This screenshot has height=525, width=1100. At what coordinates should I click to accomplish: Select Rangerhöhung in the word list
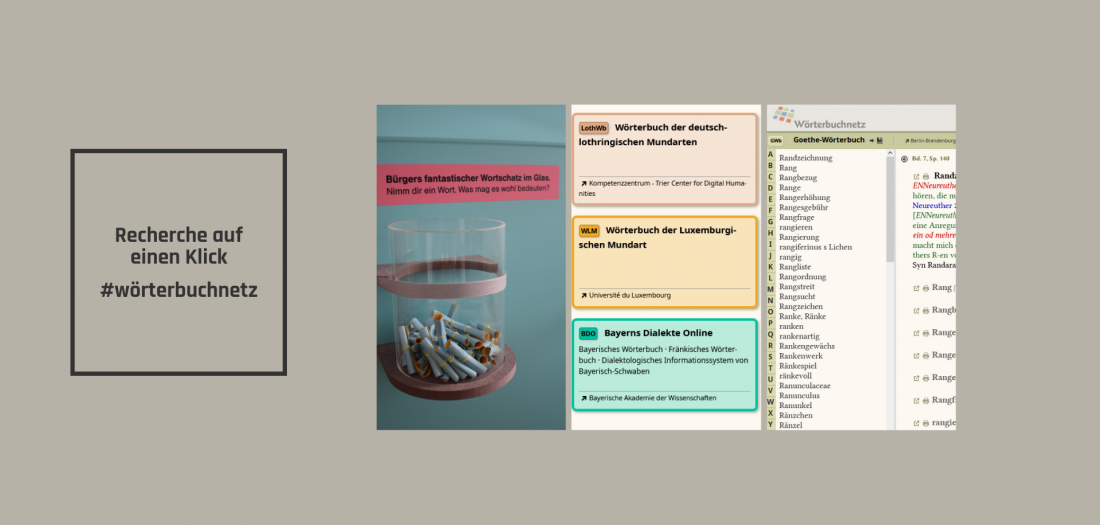point(805,197)
